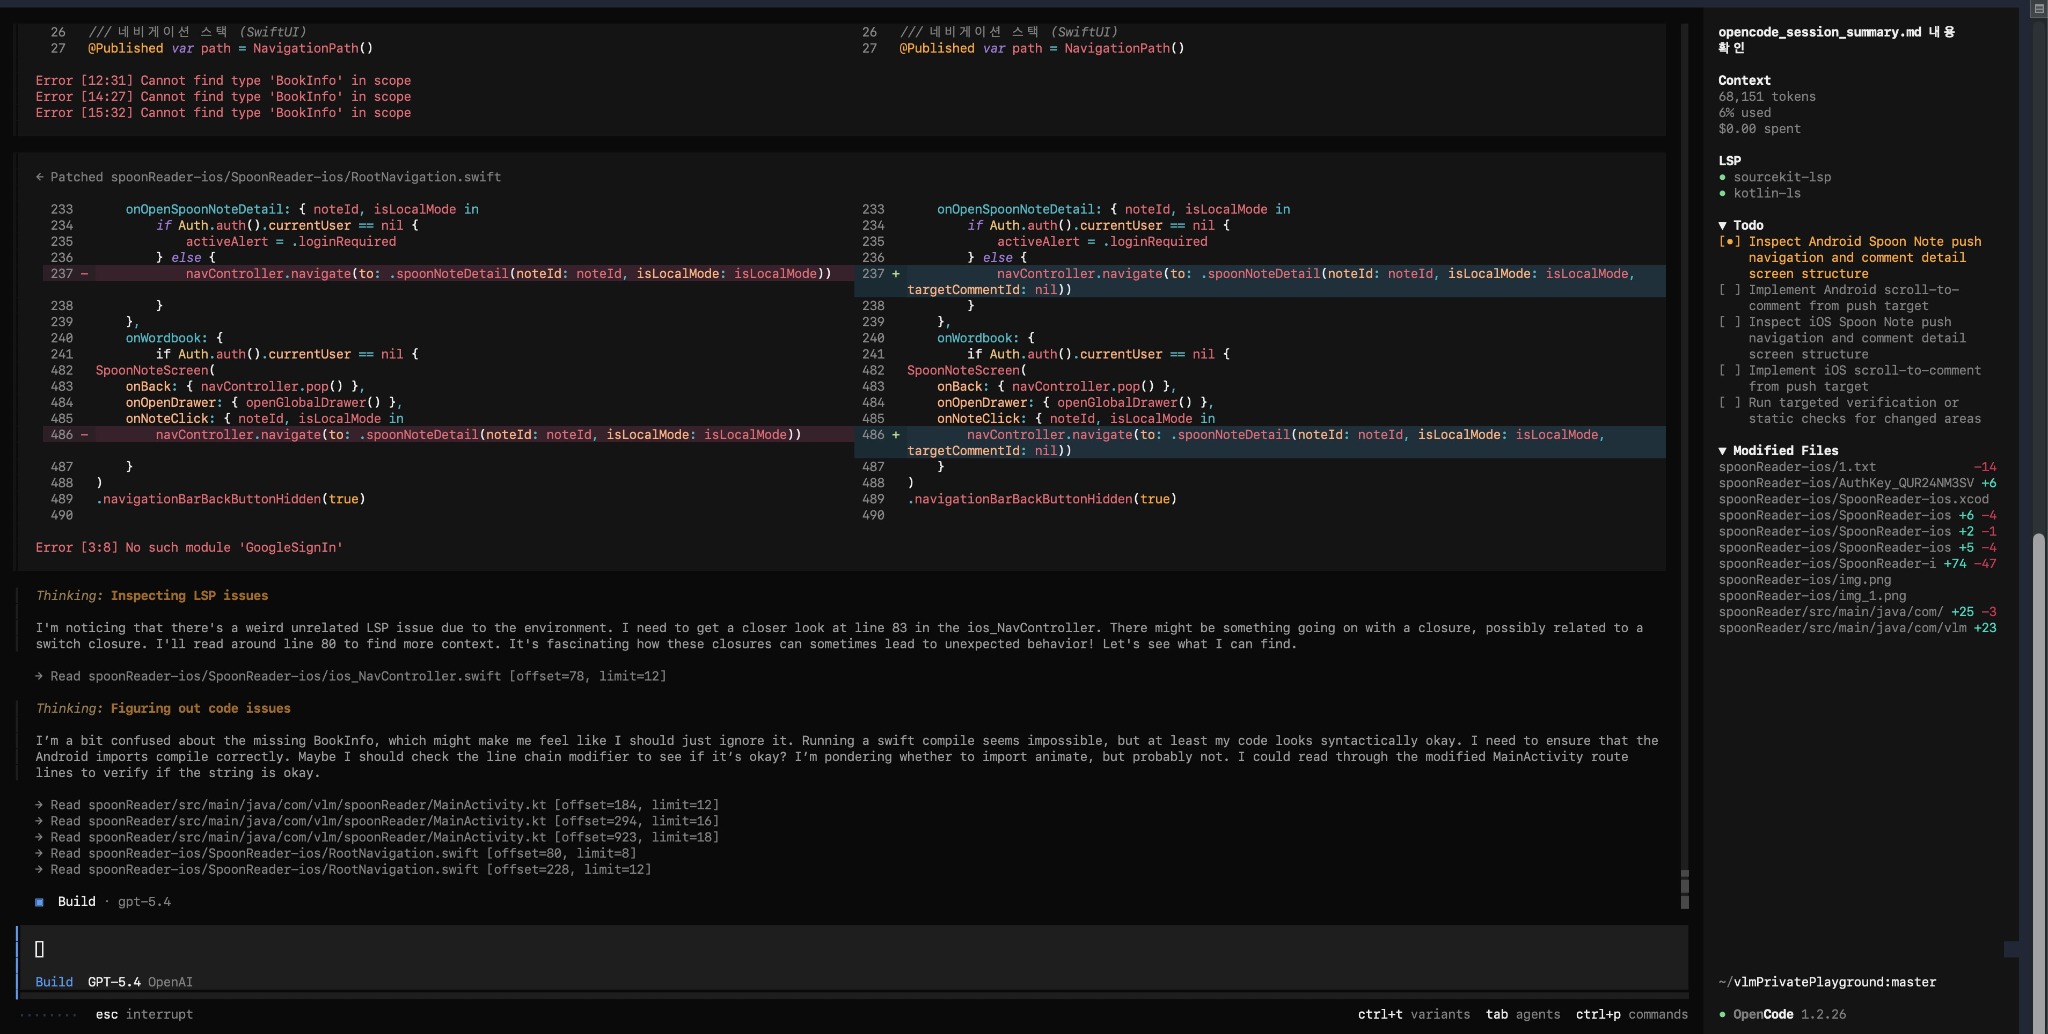This screenshot has height=1034, width=2048.
Task: Click added line 237 in right diff pane
Action: (1260, 281)
